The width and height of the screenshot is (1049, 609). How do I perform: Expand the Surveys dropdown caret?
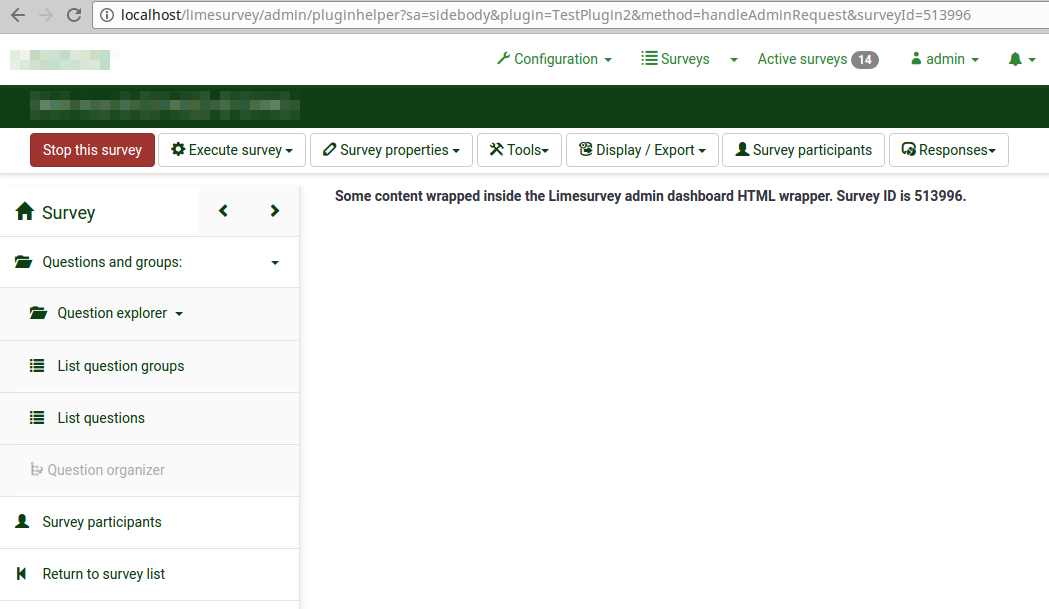(x=734, y=60)
